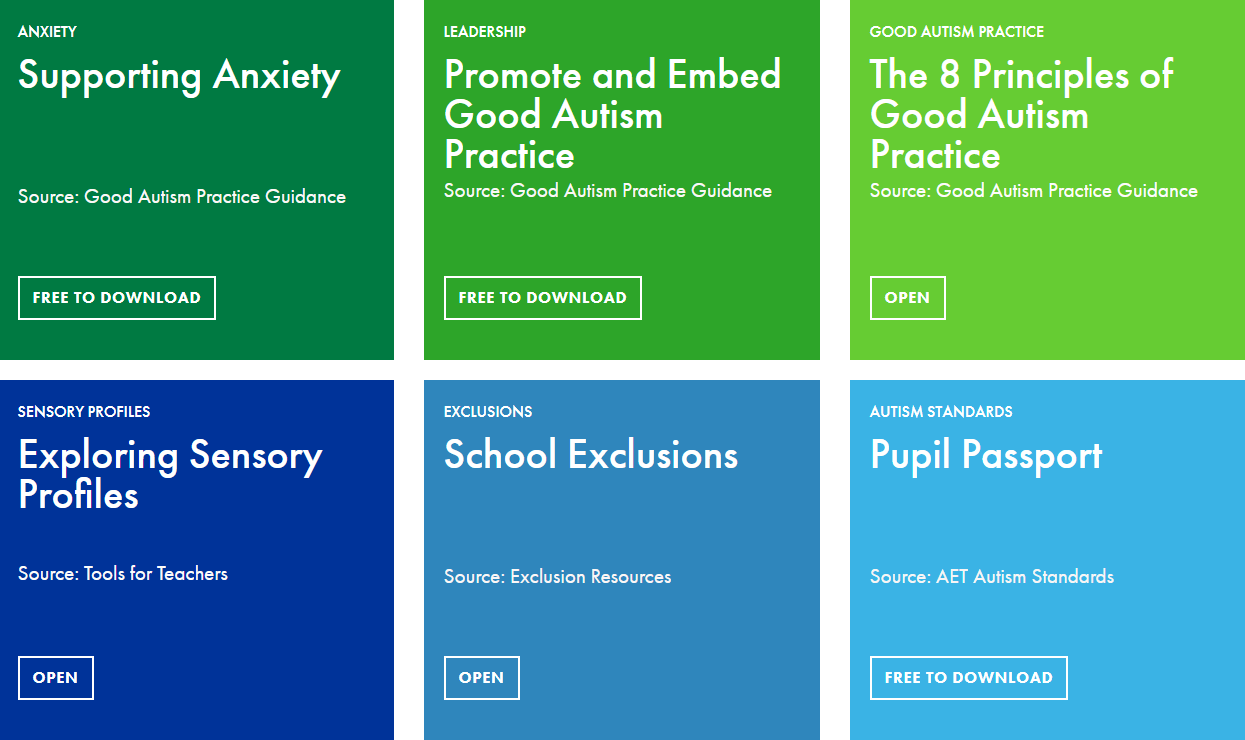The height and width of the screenshot is (740, 1245).
Task: Click OPEN on Exploring Sensory Profiles
Action: 55,677
